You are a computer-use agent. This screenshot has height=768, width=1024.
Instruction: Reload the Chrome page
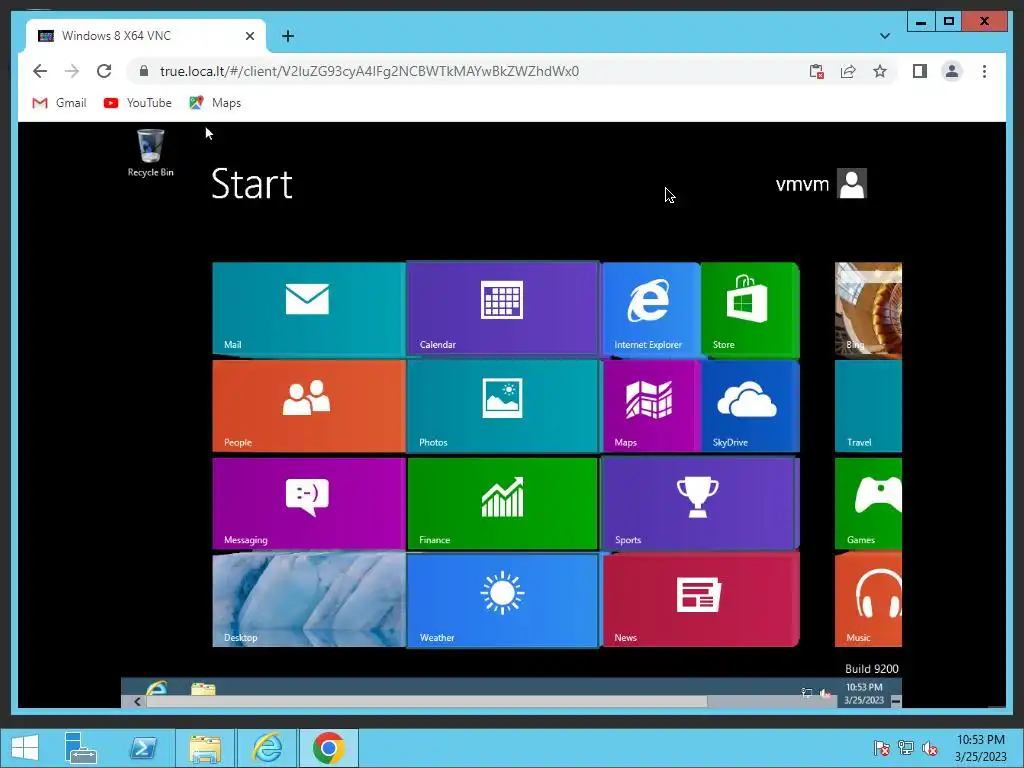(104, 71)
